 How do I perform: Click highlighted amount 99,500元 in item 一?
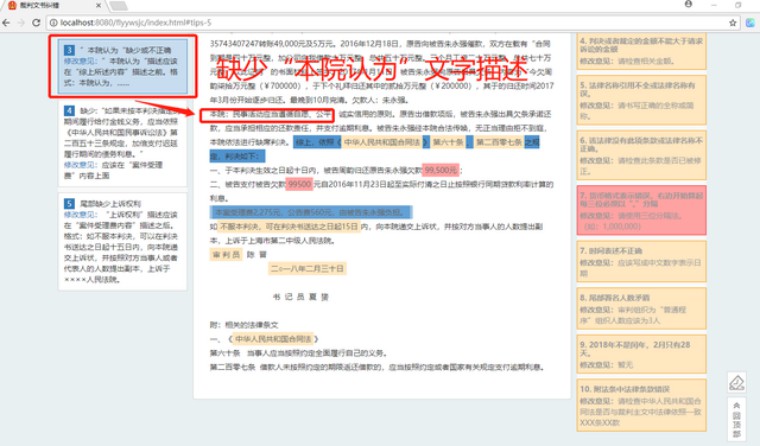tap(441, 170)
